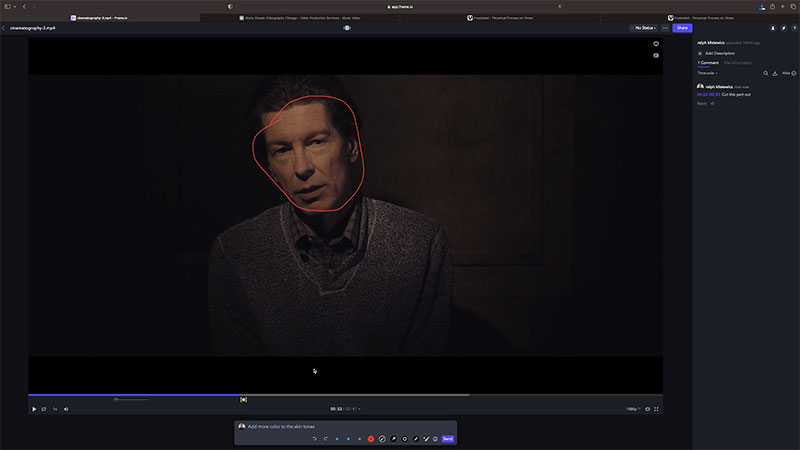Go back with the arrow beside the filename
This screenshot has height=450, width=800.
point(4,28)
